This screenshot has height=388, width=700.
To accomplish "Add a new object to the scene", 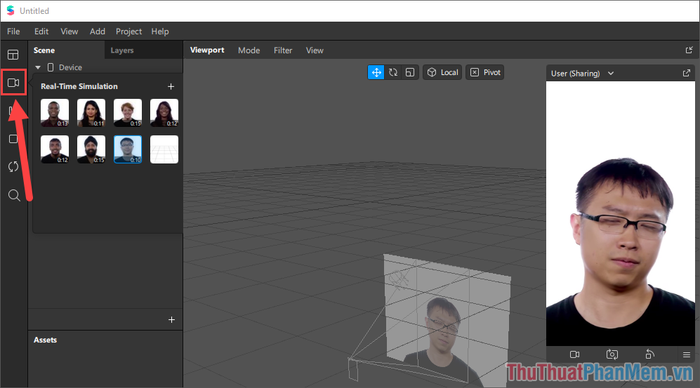I will point(171,320).
